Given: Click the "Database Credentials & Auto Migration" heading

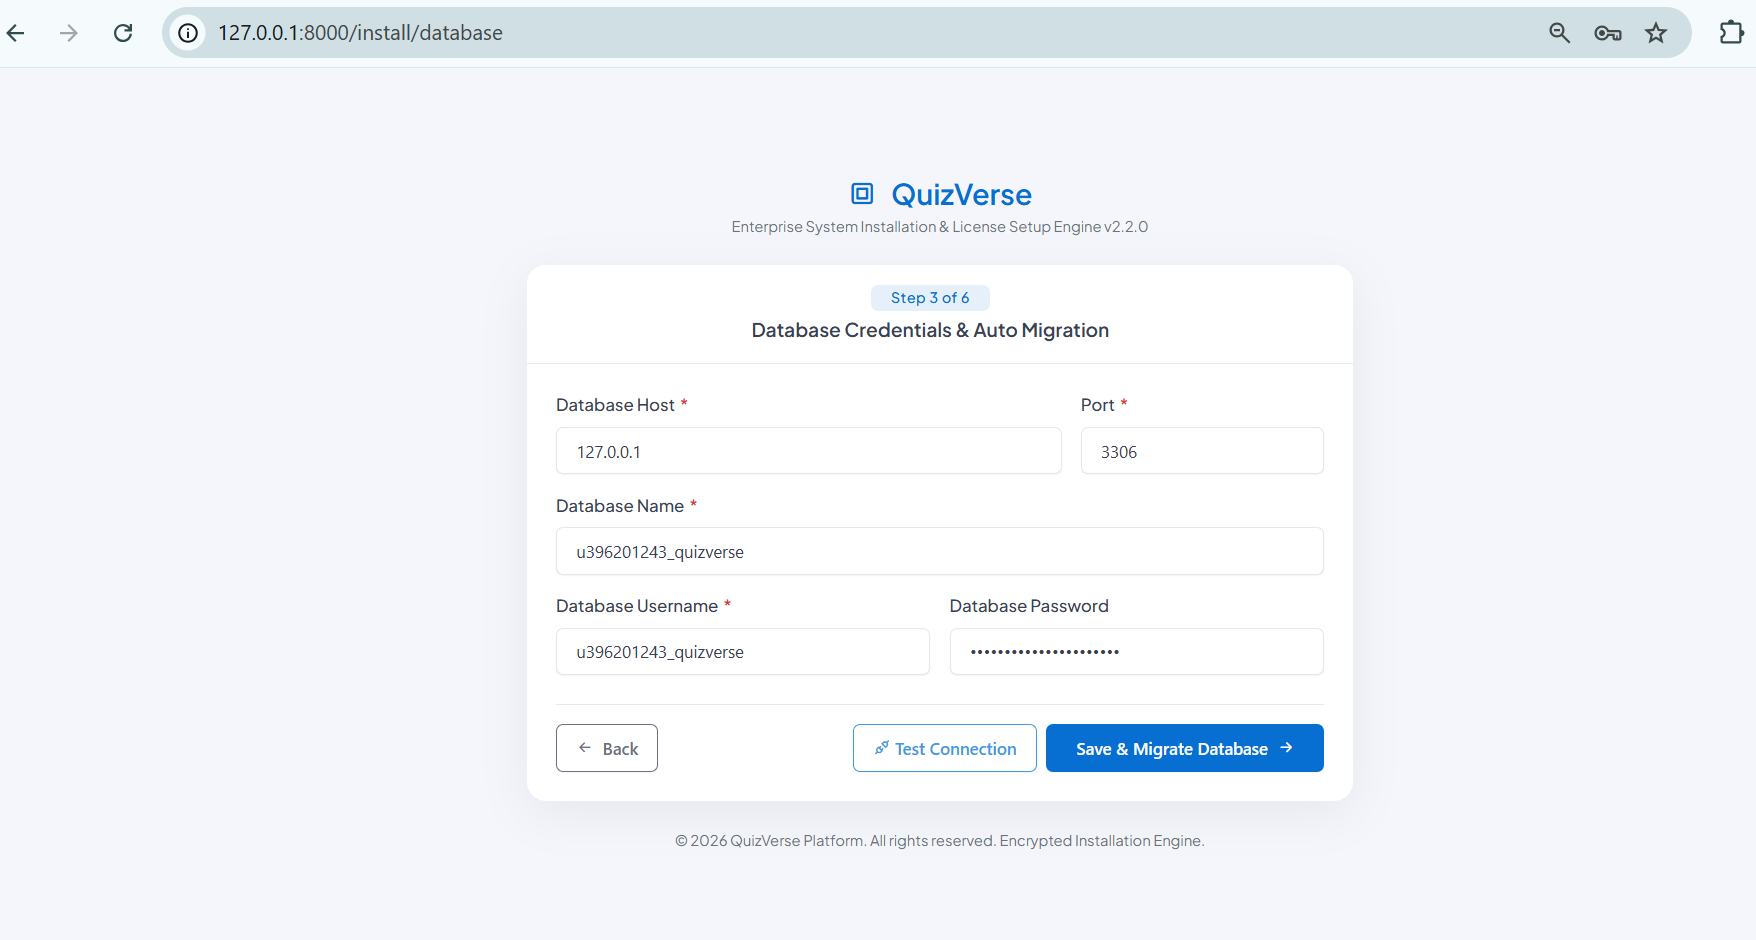Looking at the screenshot, I should pos(930,330).
